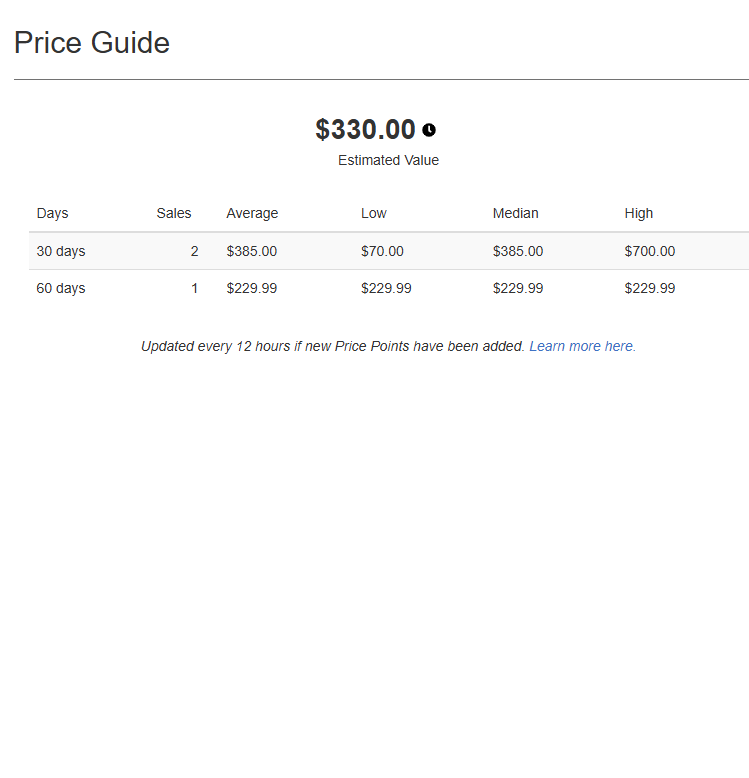
Task: Select the $330.00 estimated value amount
Action: point(365,130)
